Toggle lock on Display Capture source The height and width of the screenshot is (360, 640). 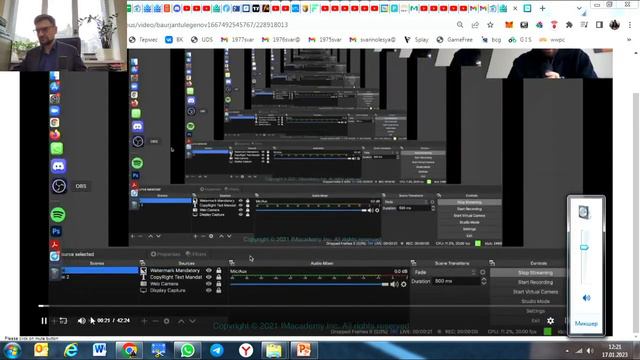[x=219, y=290]
